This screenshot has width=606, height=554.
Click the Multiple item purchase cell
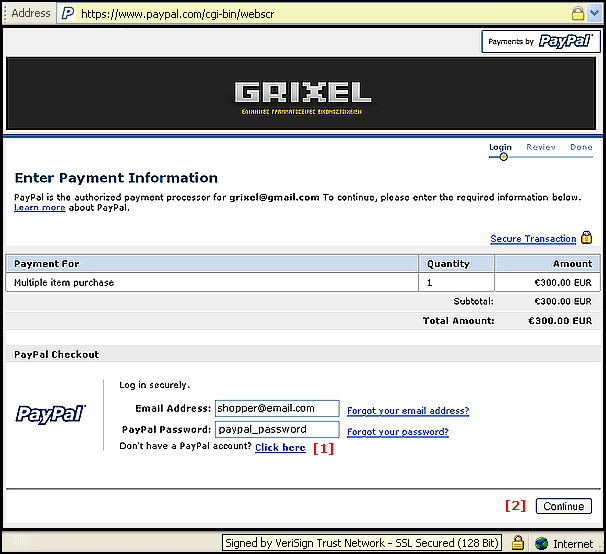(212, 283)
